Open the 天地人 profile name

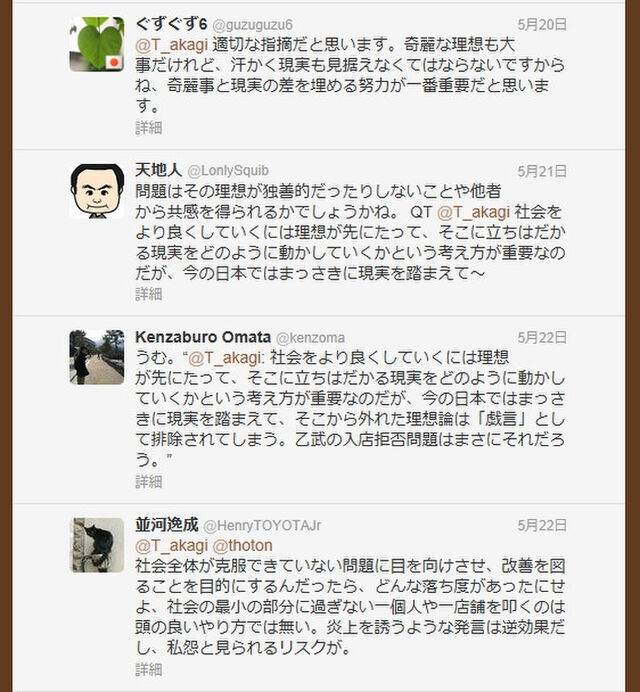pos(158,170)
